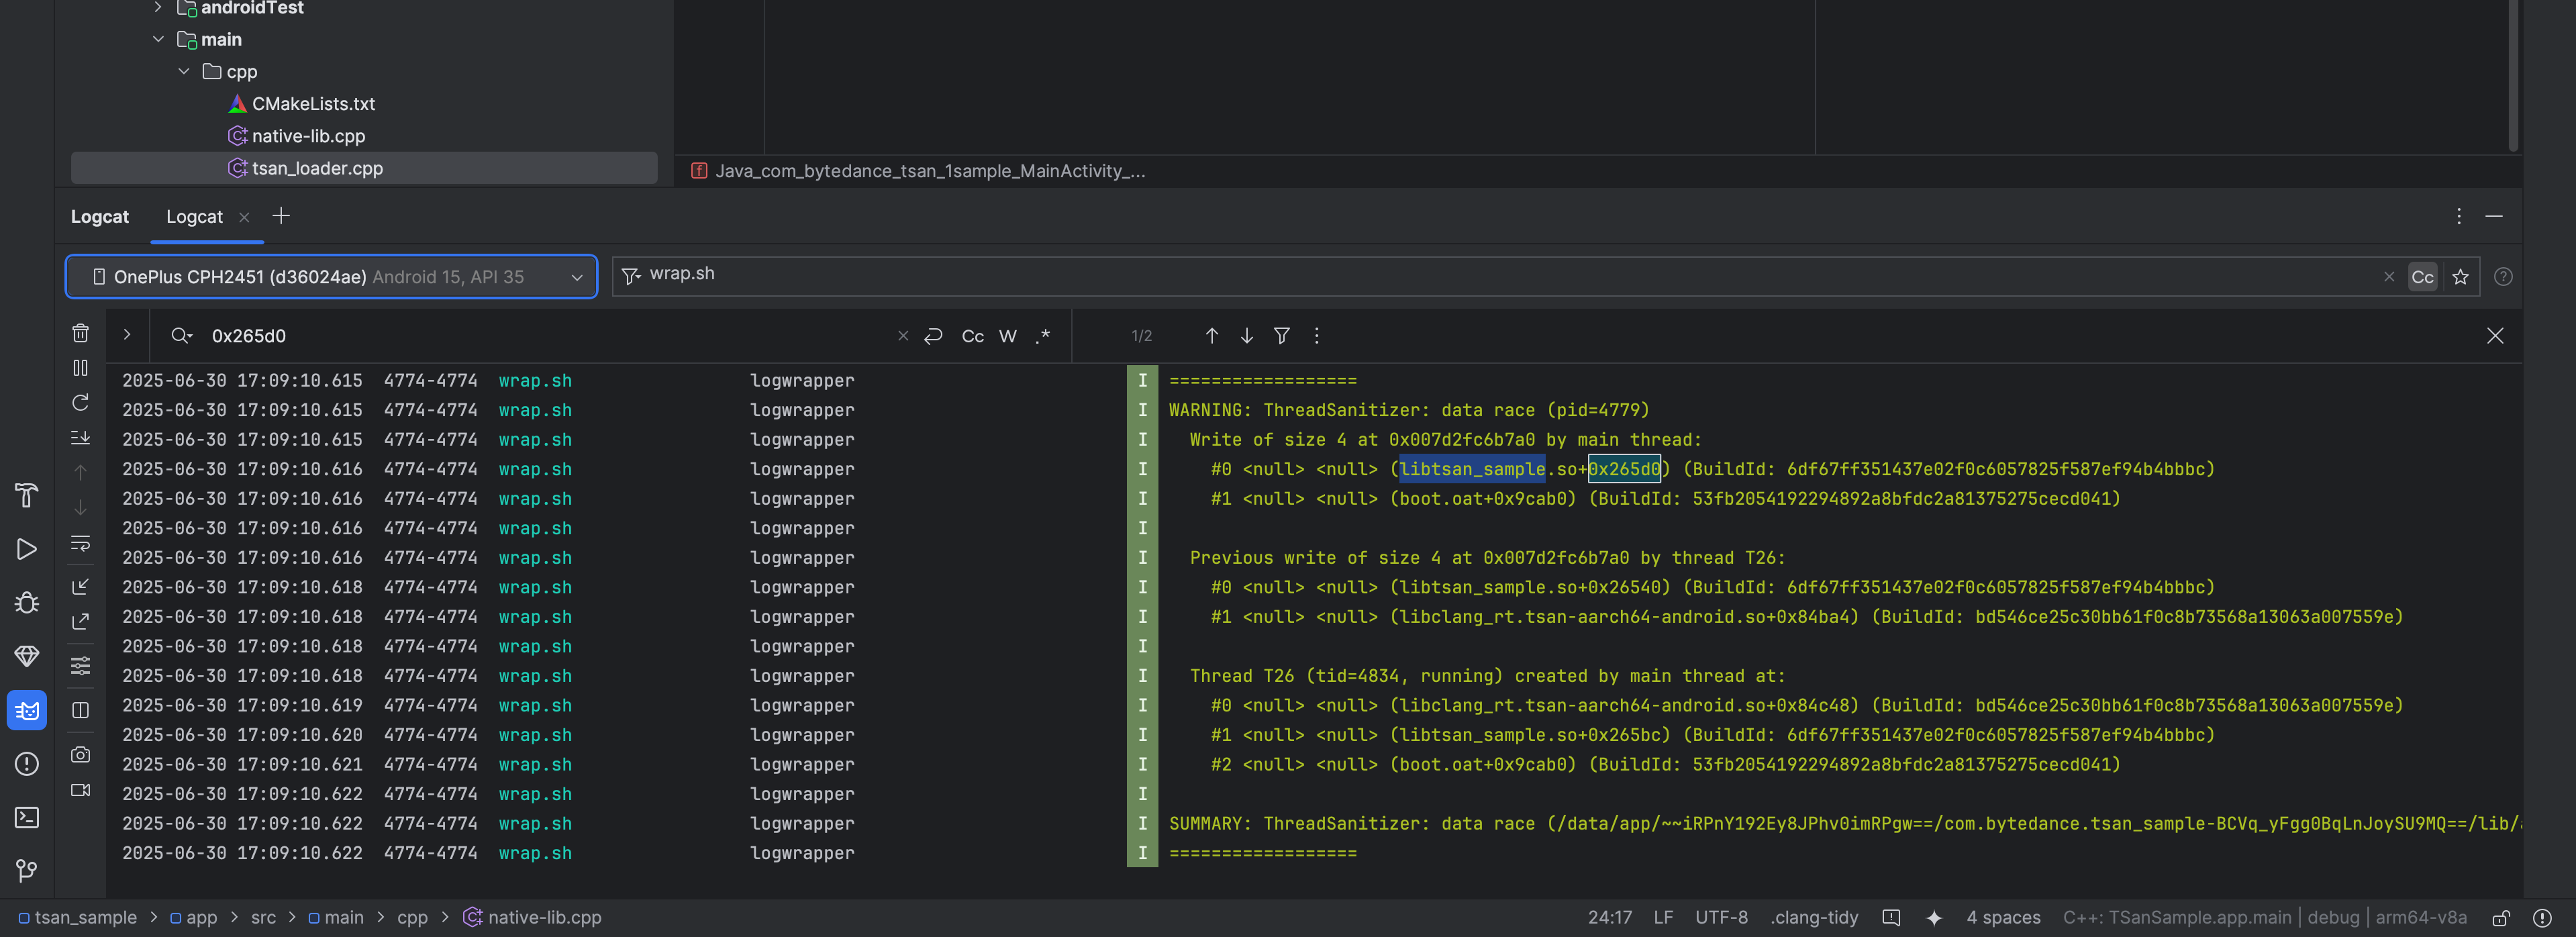Add a new Logcat tab
Image resolution: width=2576 pixels, height=937 pixels.
click(x=281, y=216)
